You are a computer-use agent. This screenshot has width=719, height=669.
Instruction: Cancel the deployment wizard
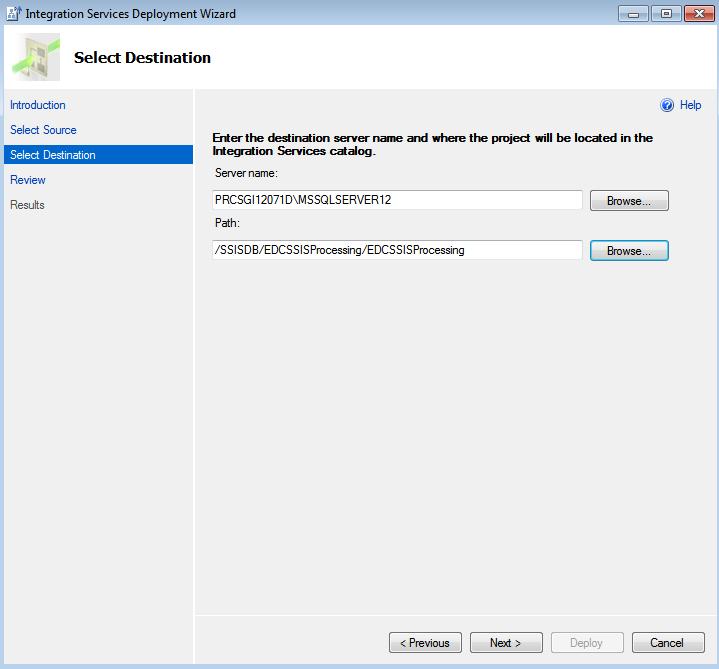click(x=667, y=643)
